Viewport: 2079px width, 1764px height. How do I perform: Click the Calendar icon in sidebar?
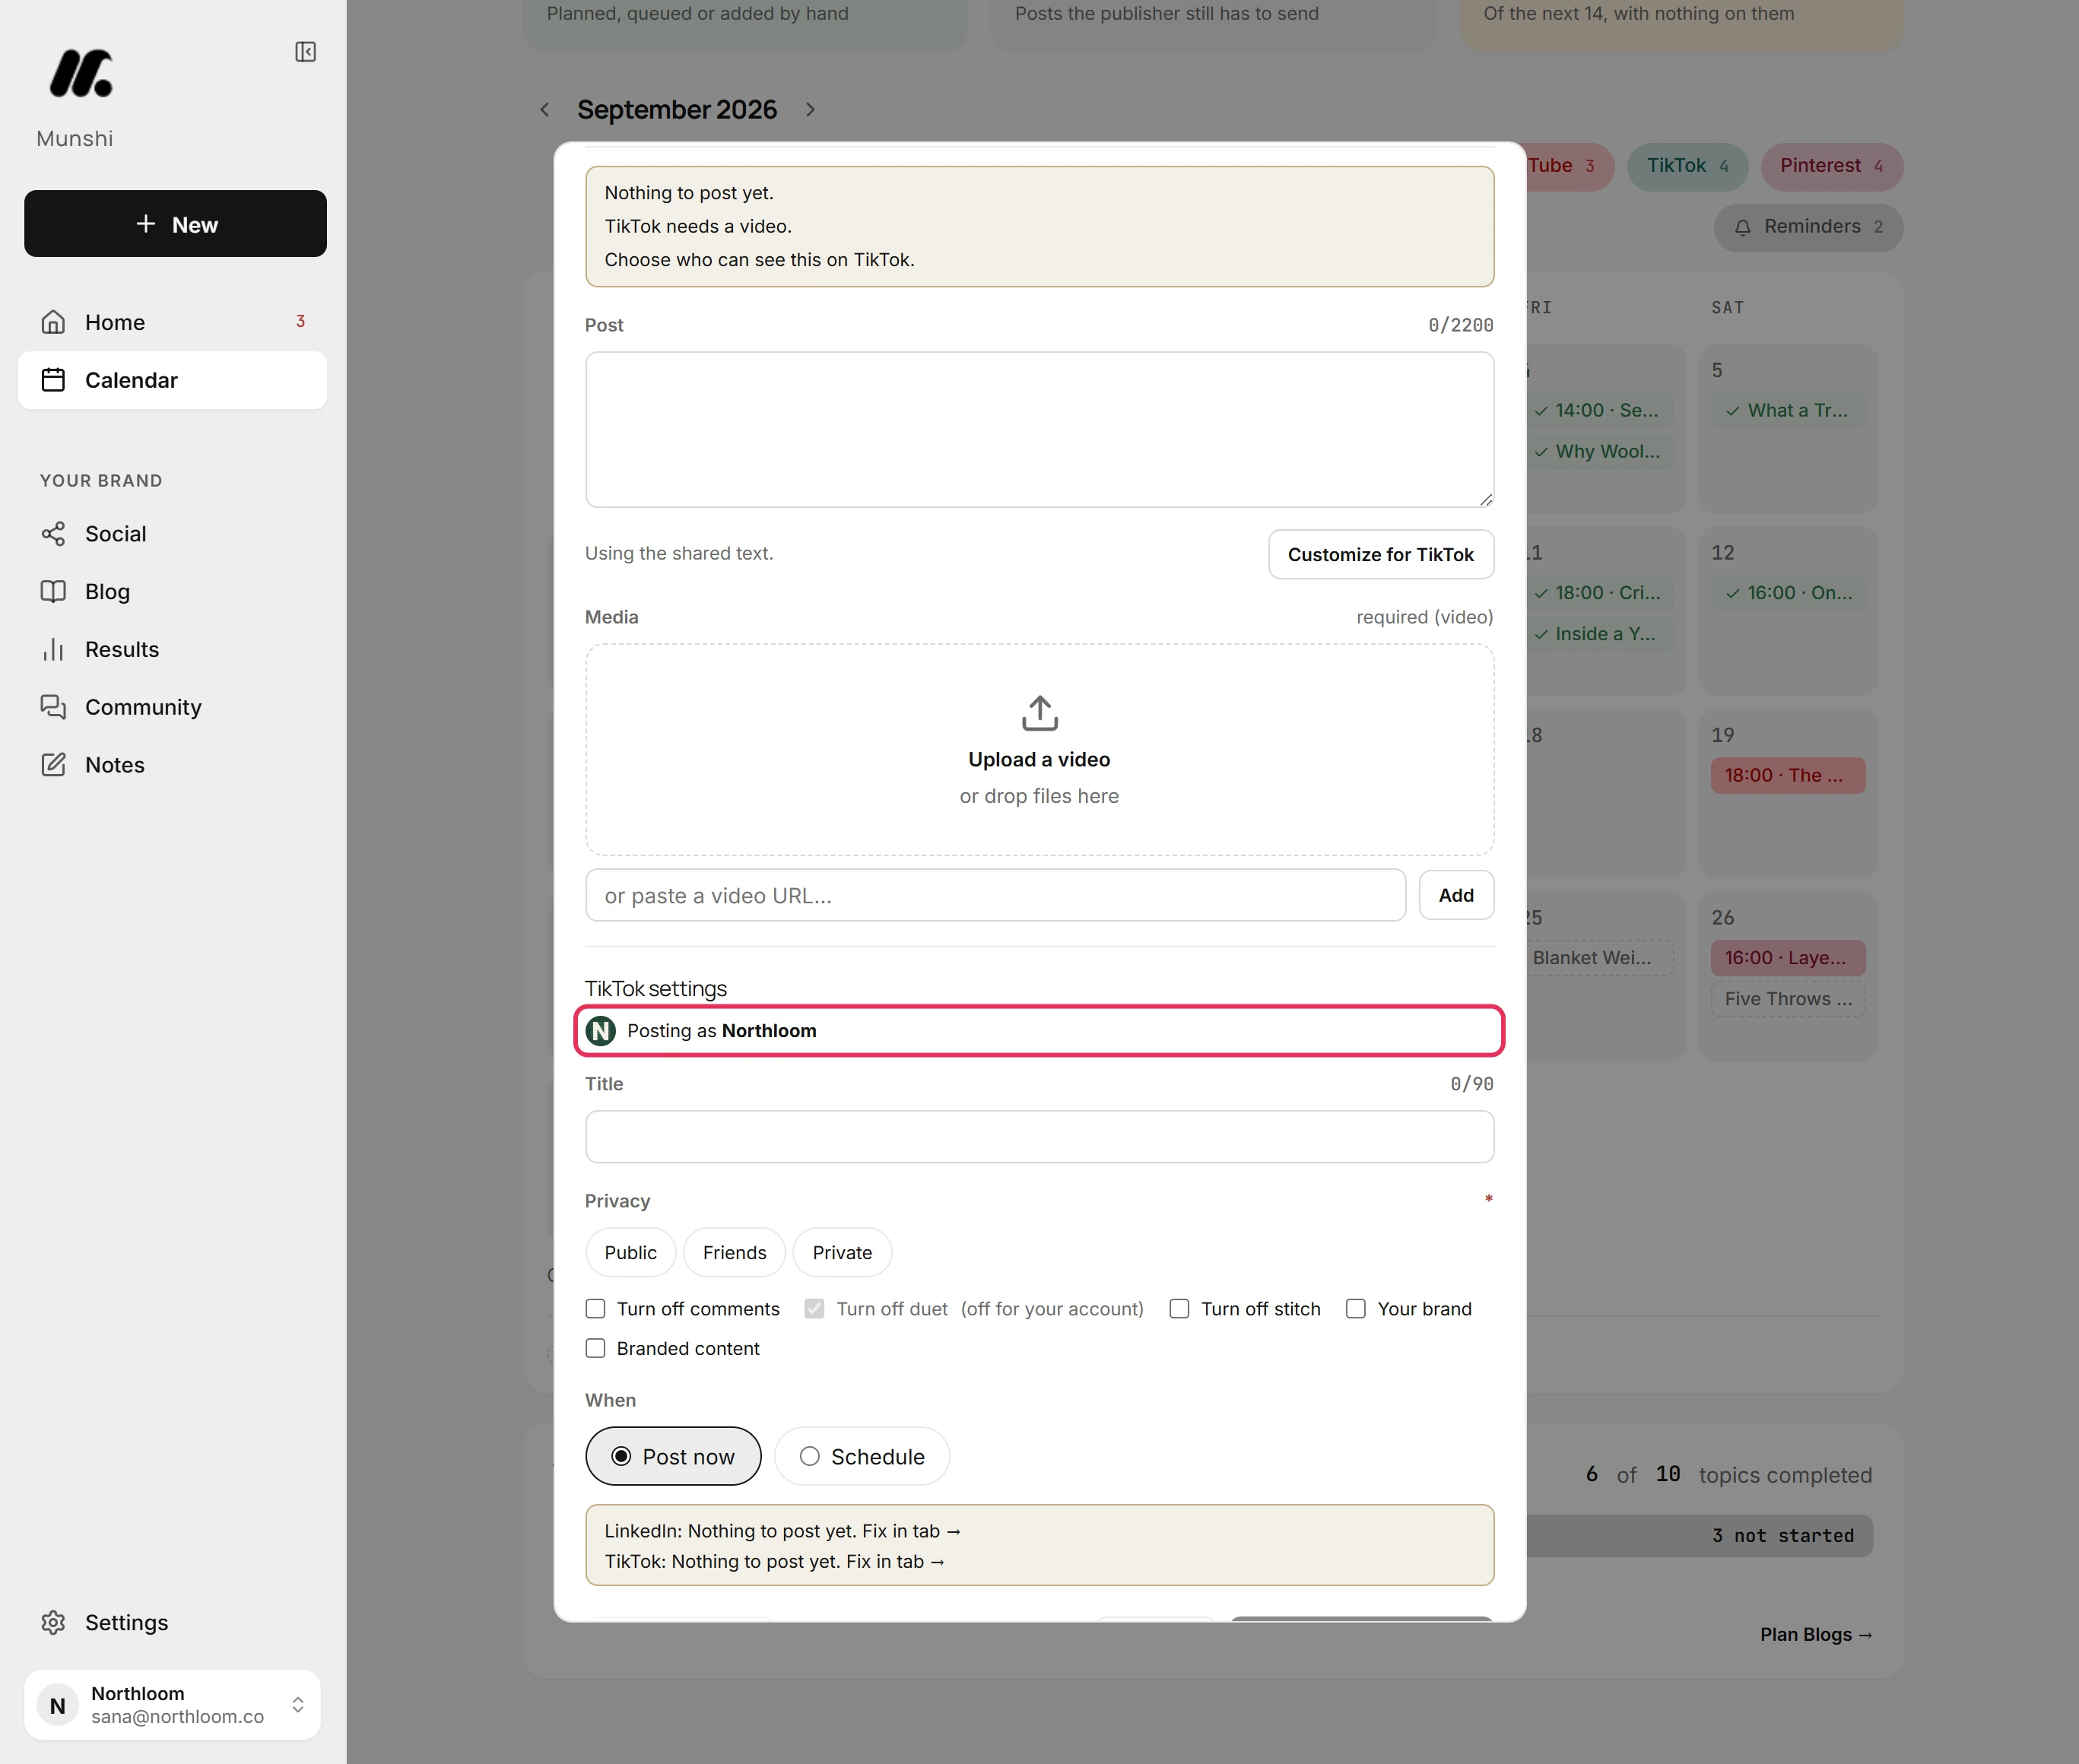coord(53,380)
